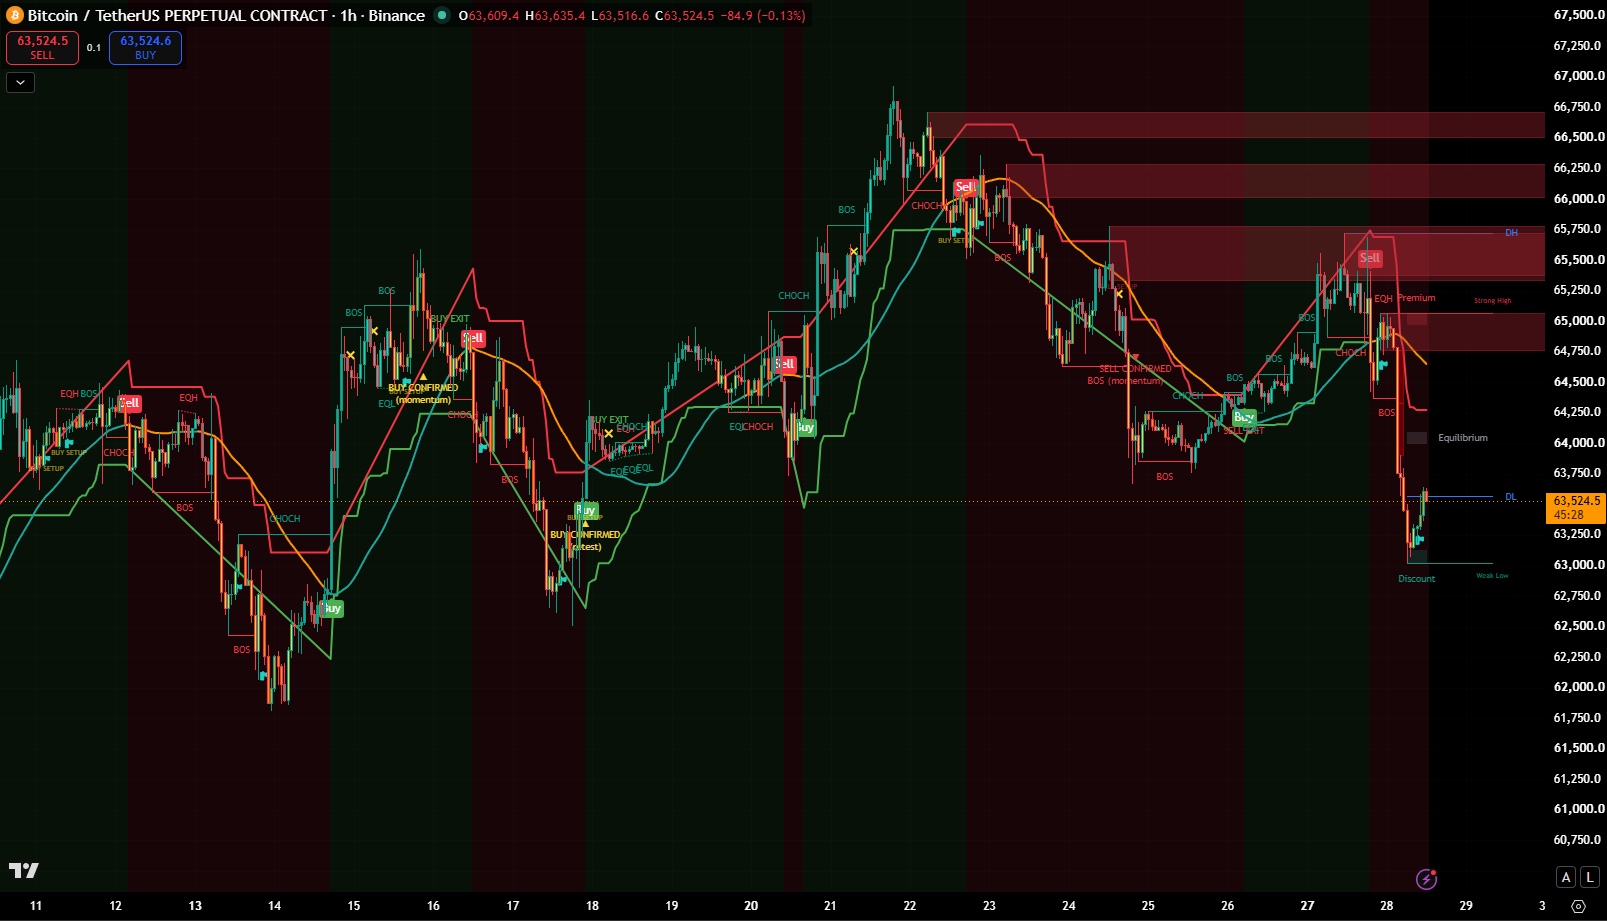
Task: Click date 11 on the time axis
Action: [36, 906]
